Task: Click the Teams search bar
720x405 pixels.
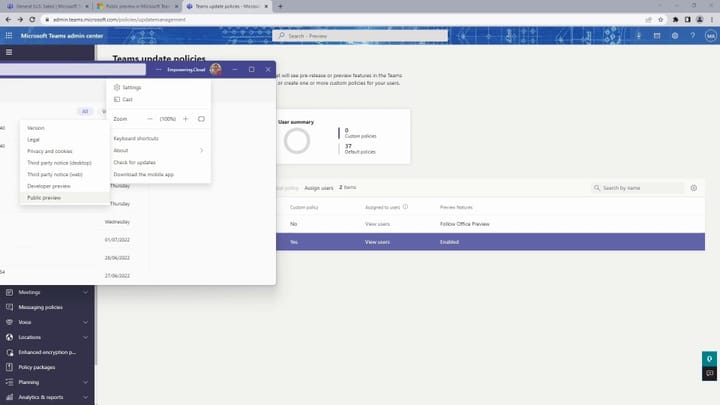Action: tap(73, 69)
